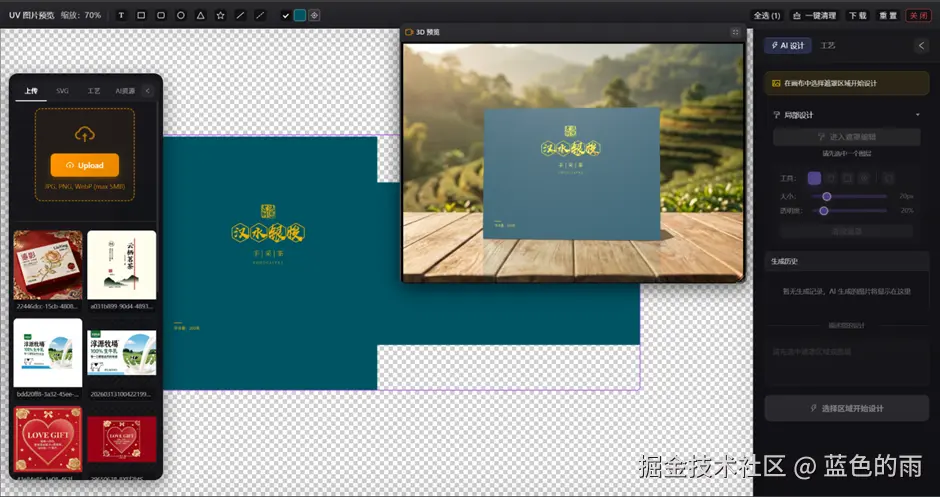
Task: Select the rounded rectangle shape tool
Action: tap(161, 16)
